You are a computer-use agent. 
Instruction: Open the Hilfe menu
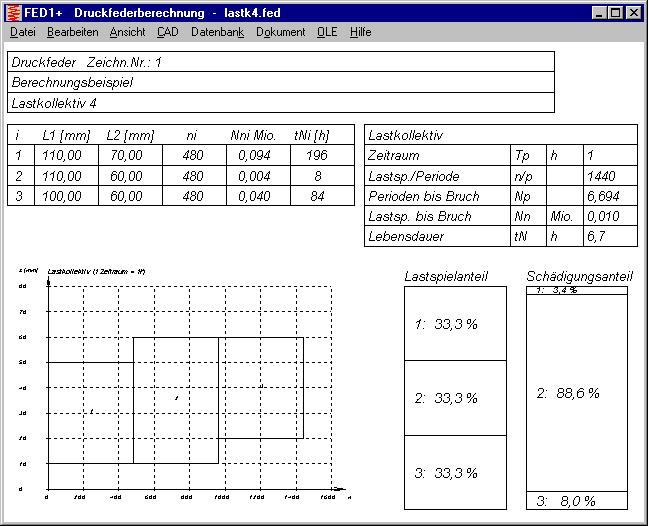point(360,32)
